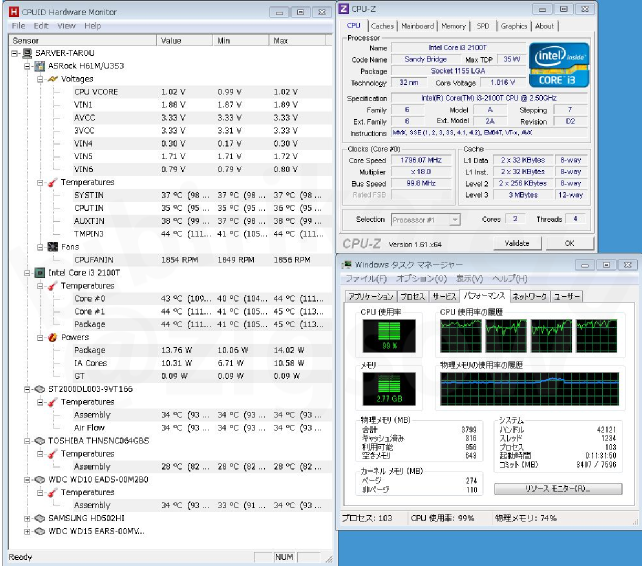Click the Intel Core i3 2100T chip icon
642x566 pixels.
click(x=40, y=272)
